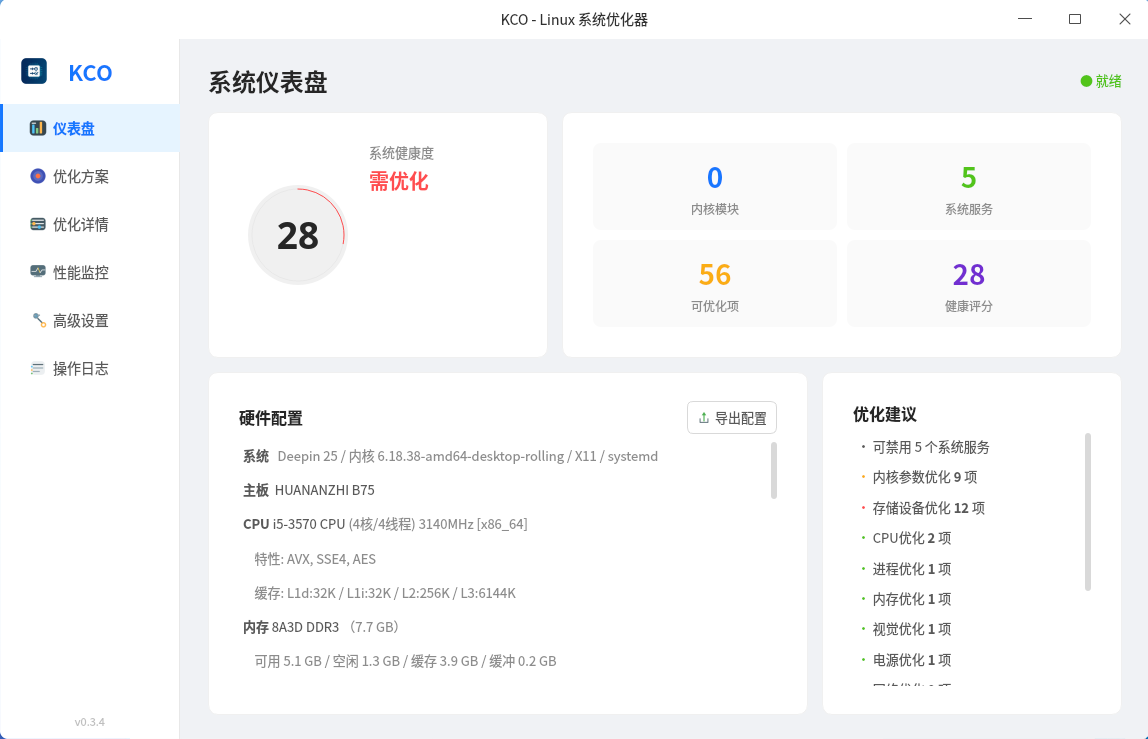Click the 系统 Deepin 25 info row
1148x739 pixels.
[450, 456]
